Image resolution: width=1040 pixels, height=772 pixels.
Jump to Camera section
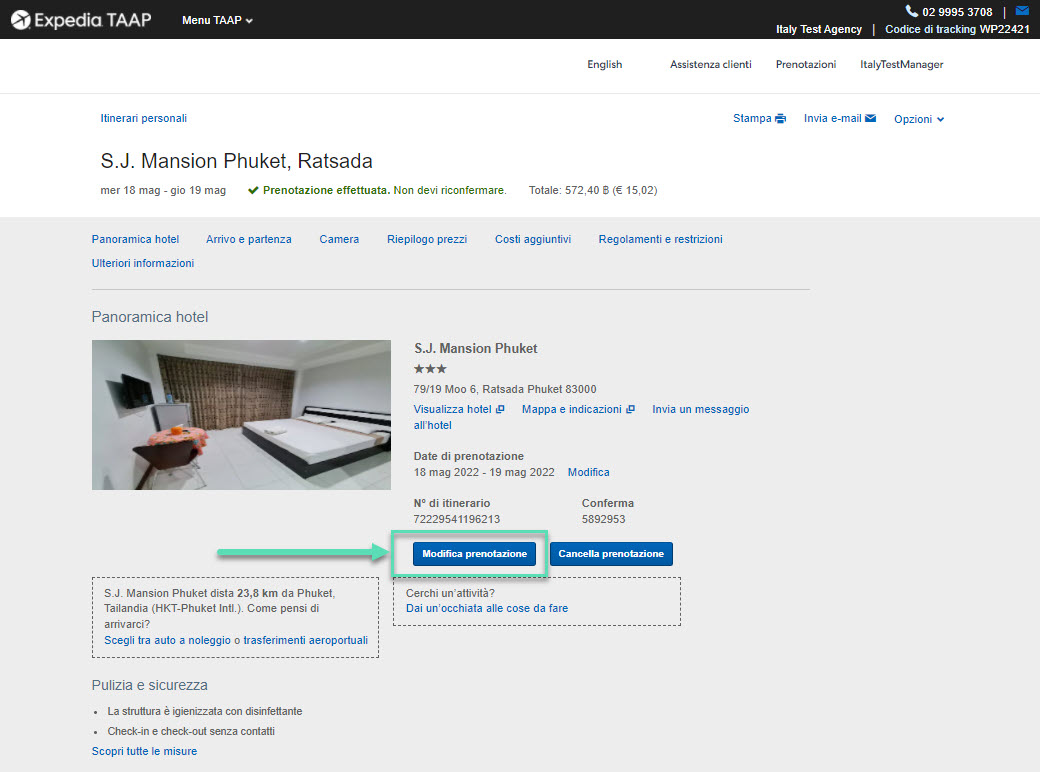[339, 239]
